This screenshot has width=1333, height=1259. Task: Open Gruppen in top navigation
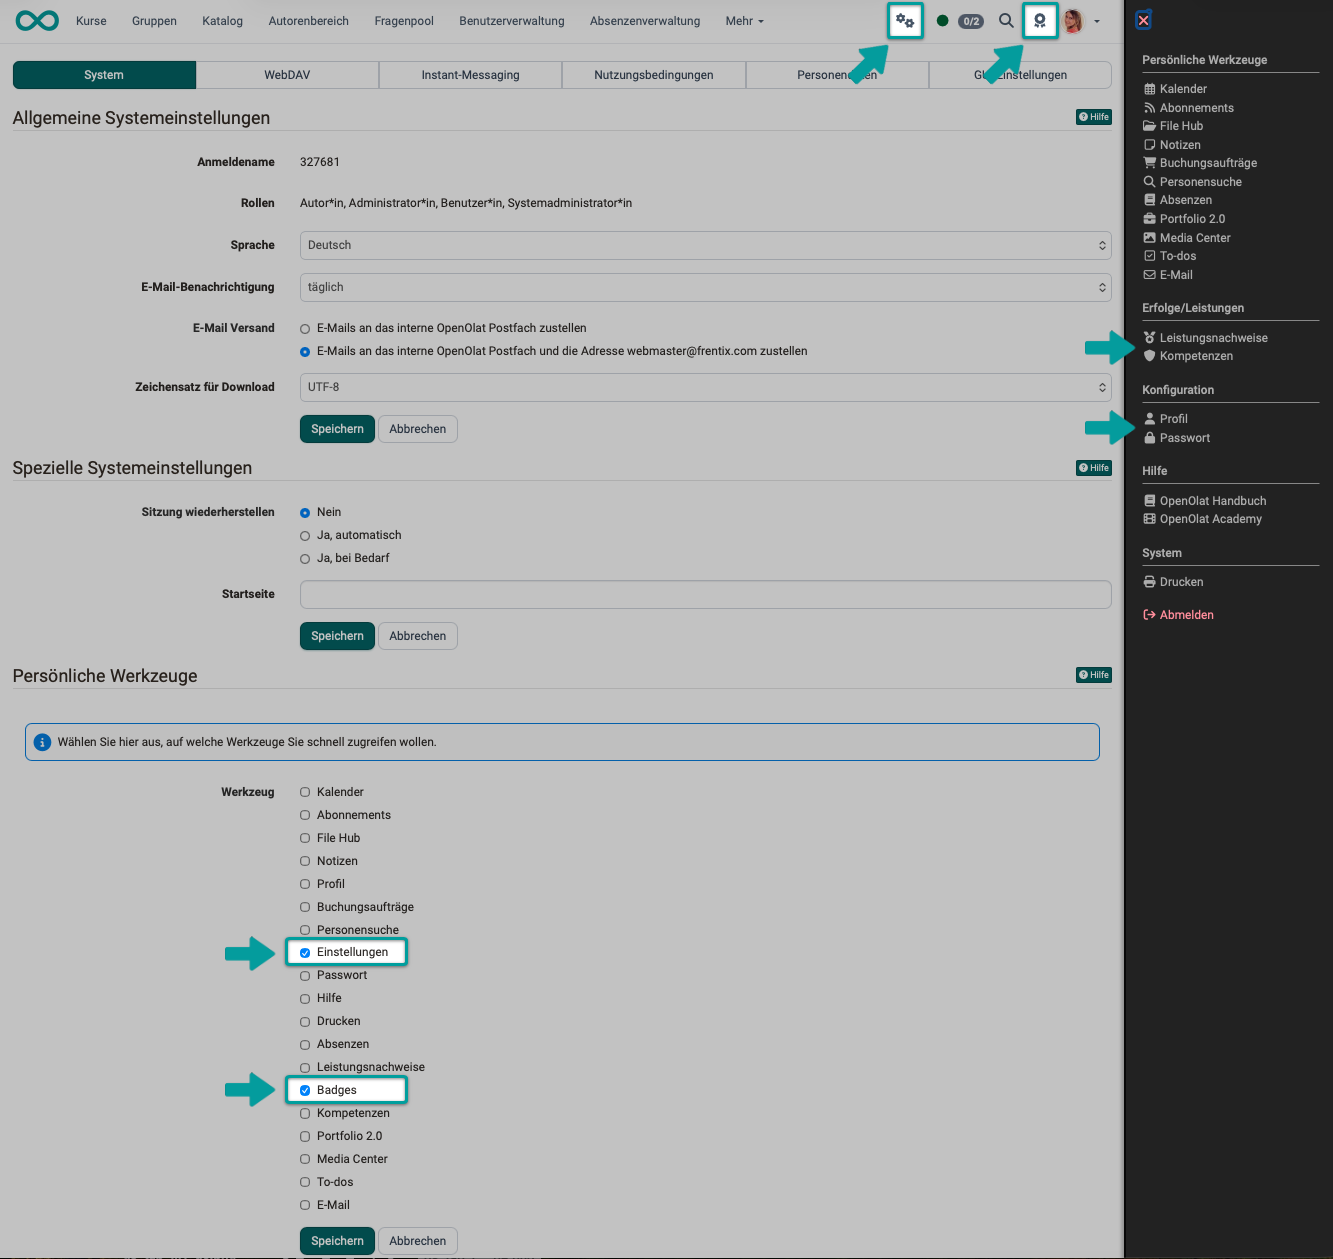click(x=154, y=21)
